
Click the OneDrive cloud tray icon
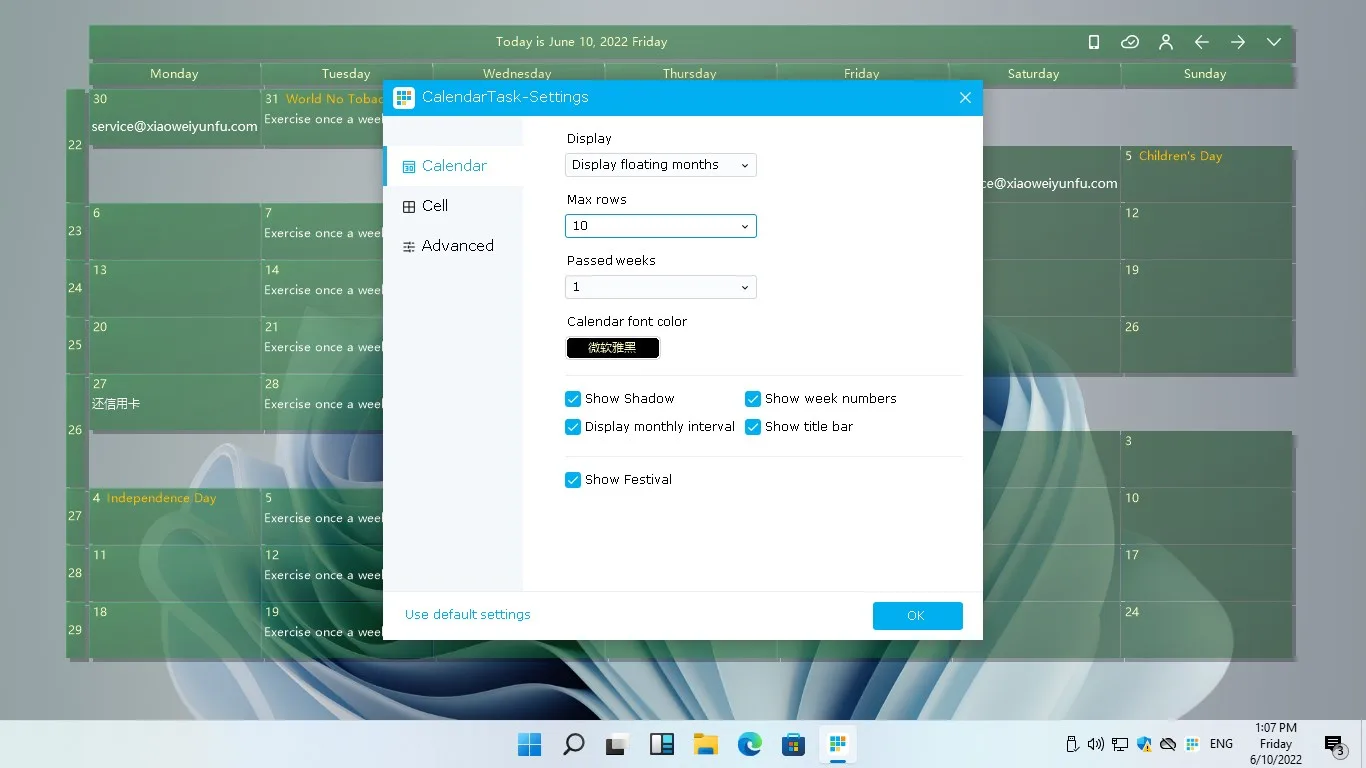point(1168,744)
